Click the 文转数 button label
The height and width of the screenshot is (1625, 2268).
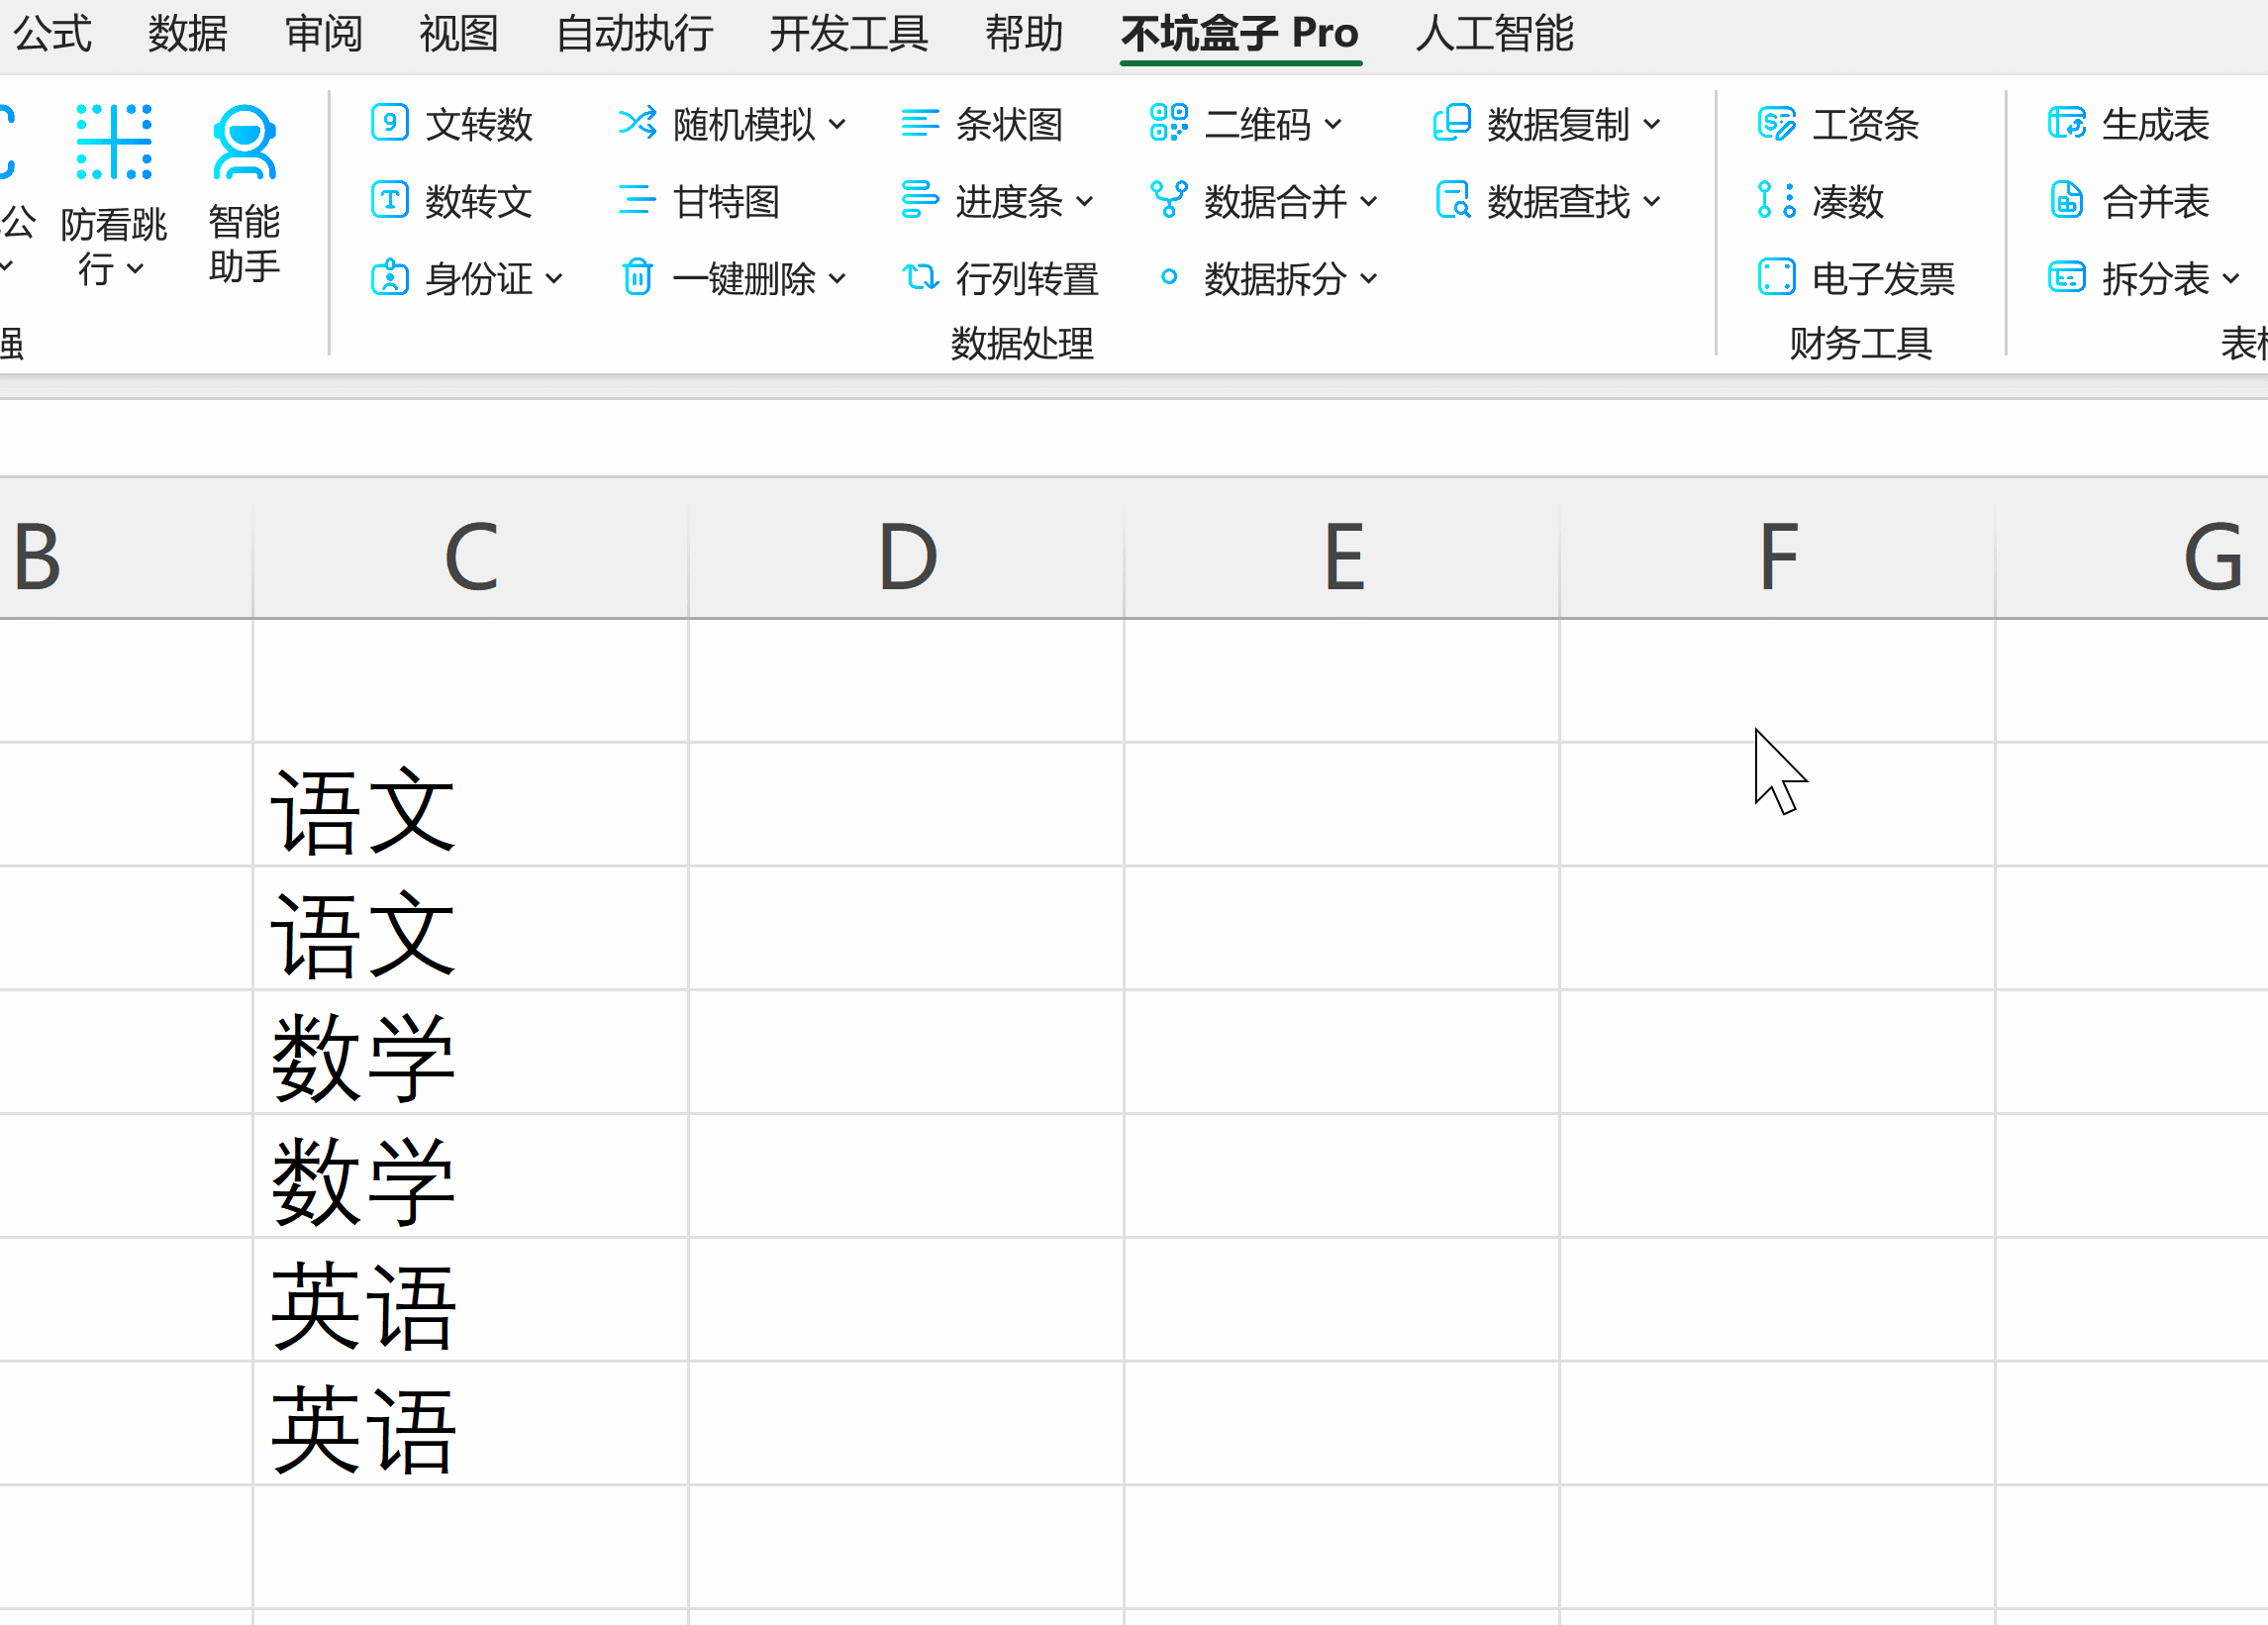(x=479, y=125)
